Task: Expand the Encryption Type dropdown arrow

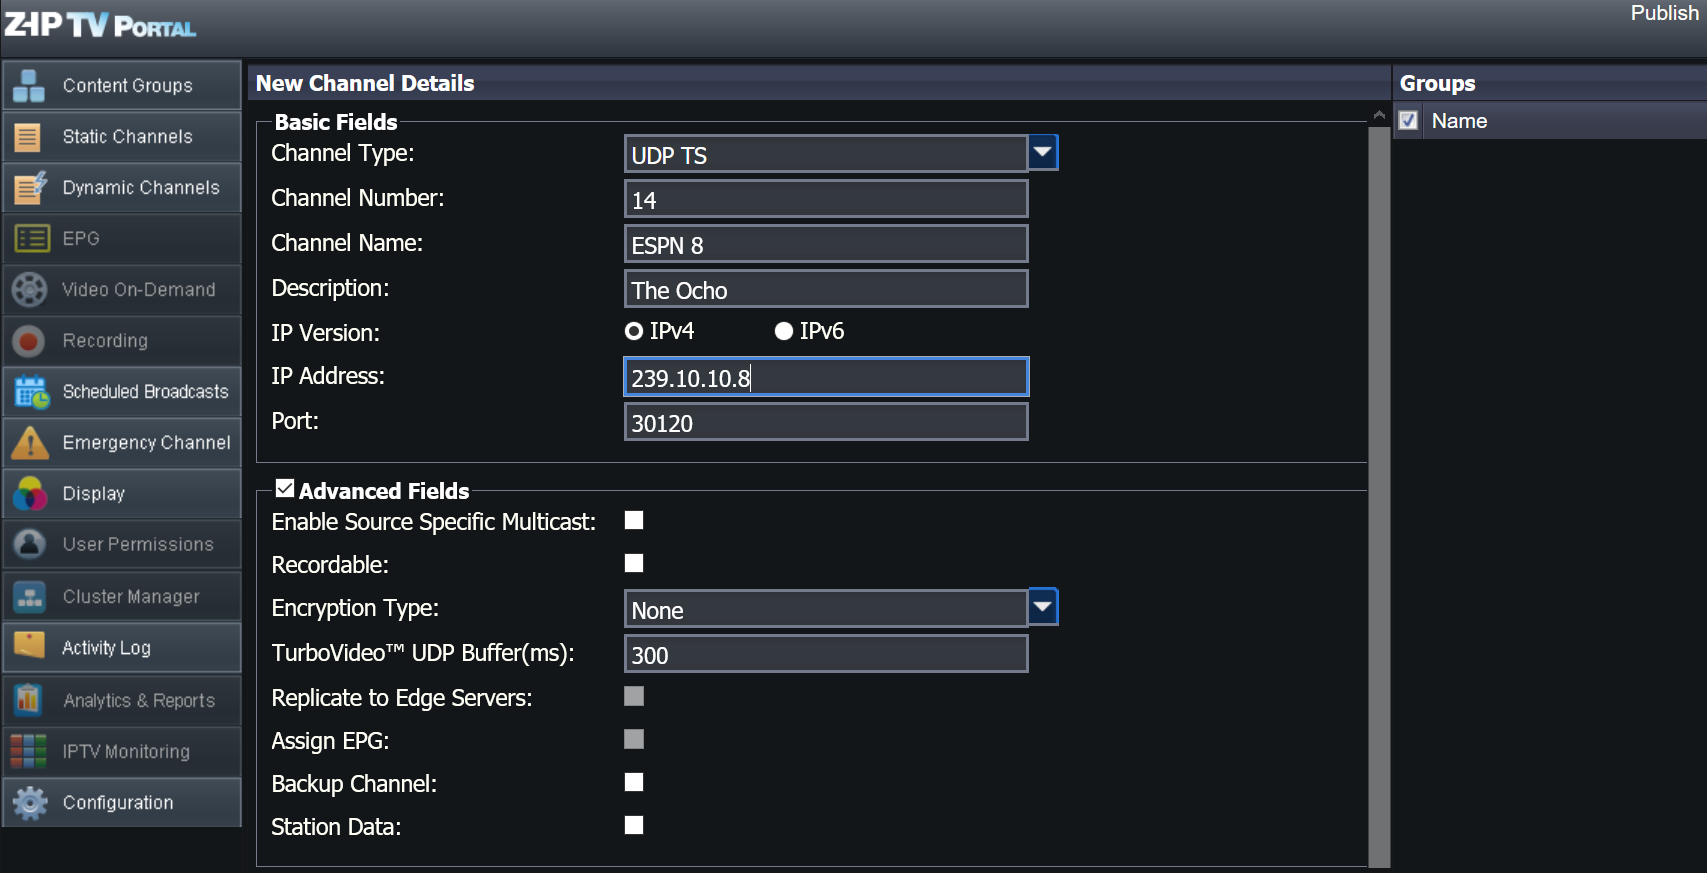Action: [x=1042, y=607]
